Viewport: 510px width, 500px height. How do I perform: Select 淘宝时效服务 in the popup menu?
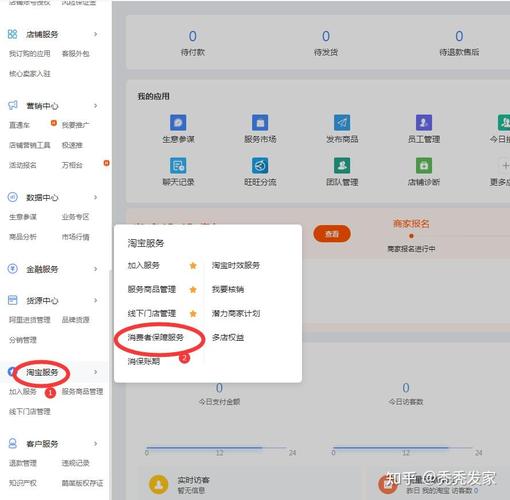click(x=236, y=265)
